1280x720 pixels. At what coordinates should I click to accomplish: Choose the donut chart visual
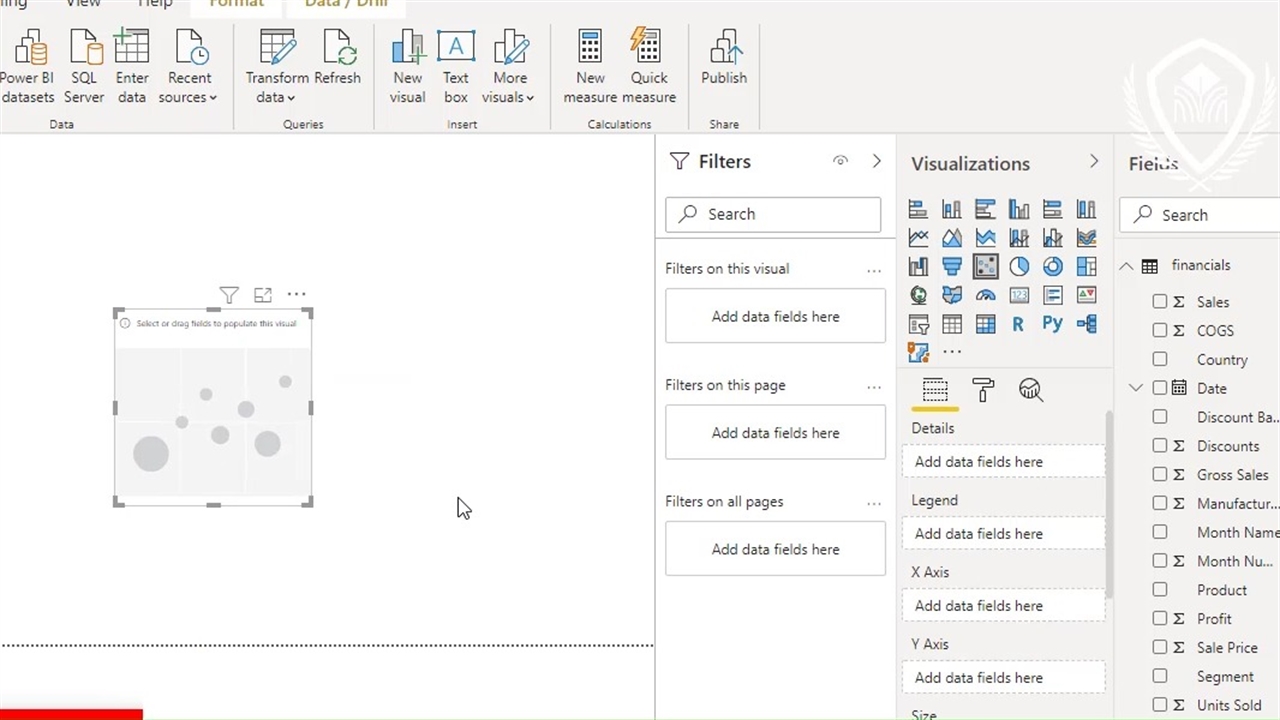tap(1052, 267)
